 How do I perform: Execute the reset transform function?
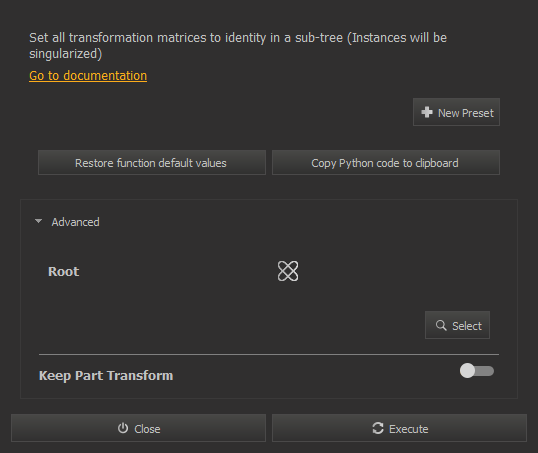point(399,428)
